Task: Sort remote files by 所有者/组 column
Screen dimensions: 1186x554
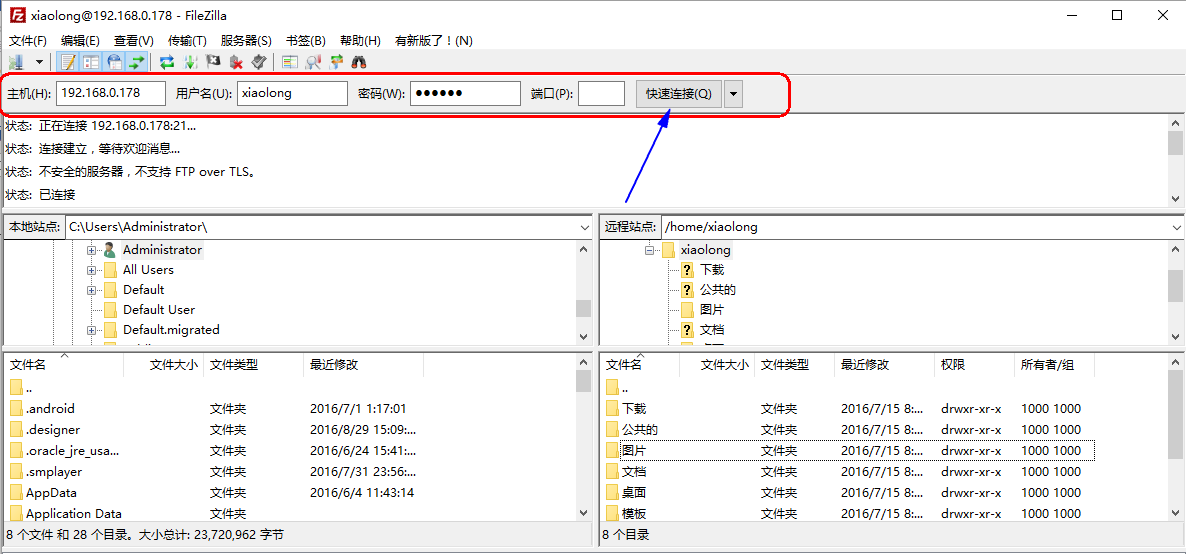Action: tap(1054, 365)
